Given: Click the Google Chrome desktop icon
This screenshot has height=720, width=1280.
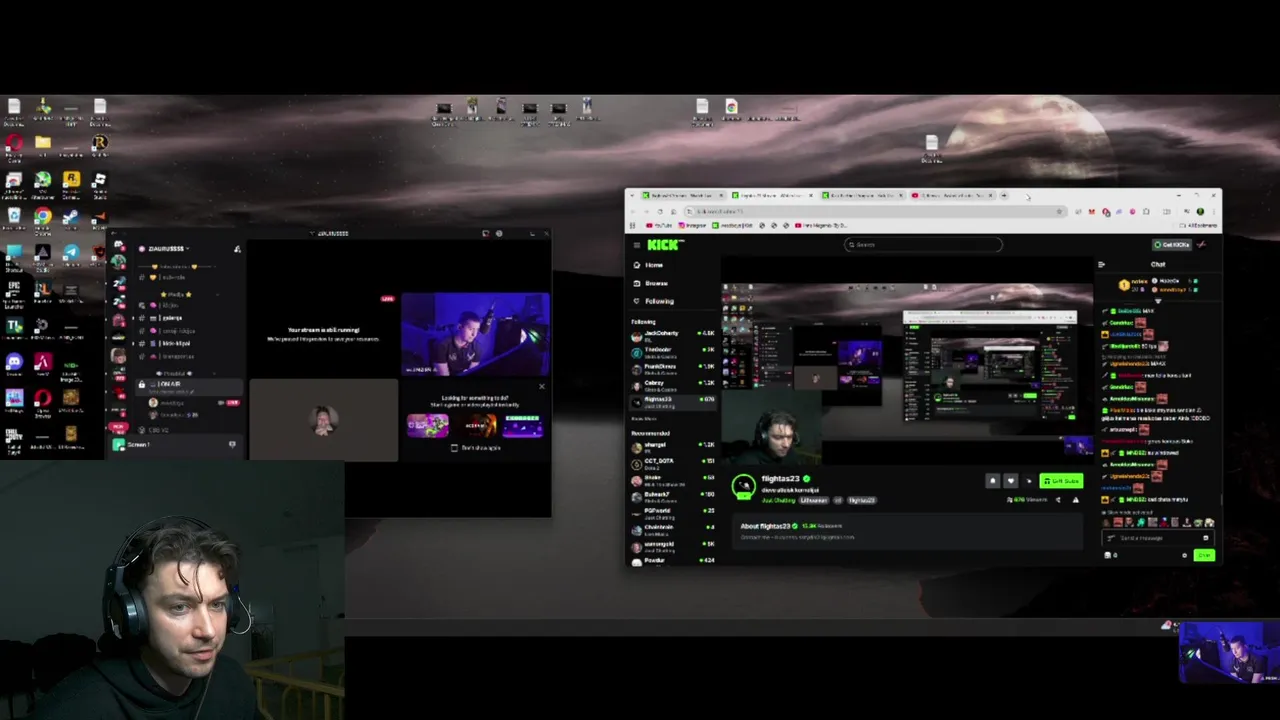Looking at the screenshot, I should tap(43, 216).
